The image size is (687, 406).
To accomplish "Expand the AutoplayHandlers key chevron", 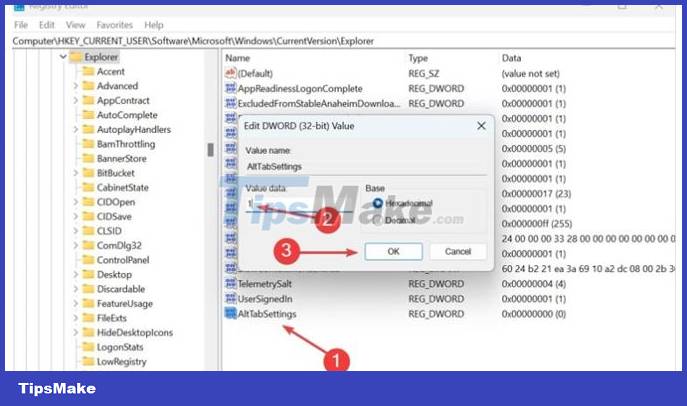I will [75, 129].
